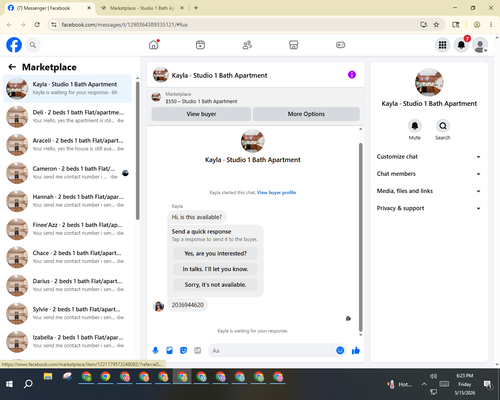The width and height of the screenshot is (500, 400).
Task: Open Chace - 2 beds 1 bath conversation
Action: [67, 257]
